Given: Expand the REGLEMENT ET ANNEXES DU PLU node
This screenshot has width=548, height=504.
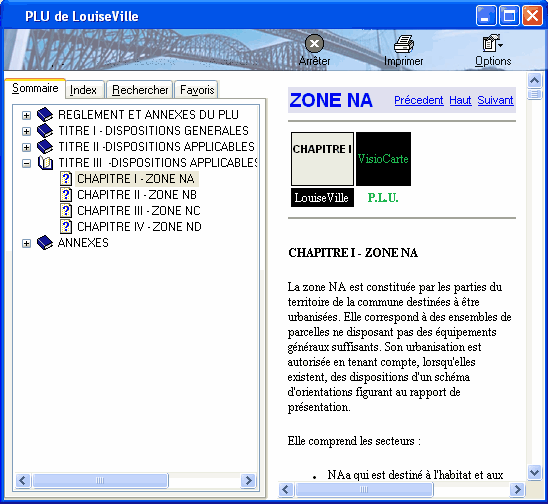Looking at the screenshot, I should [x=27, y=115].
